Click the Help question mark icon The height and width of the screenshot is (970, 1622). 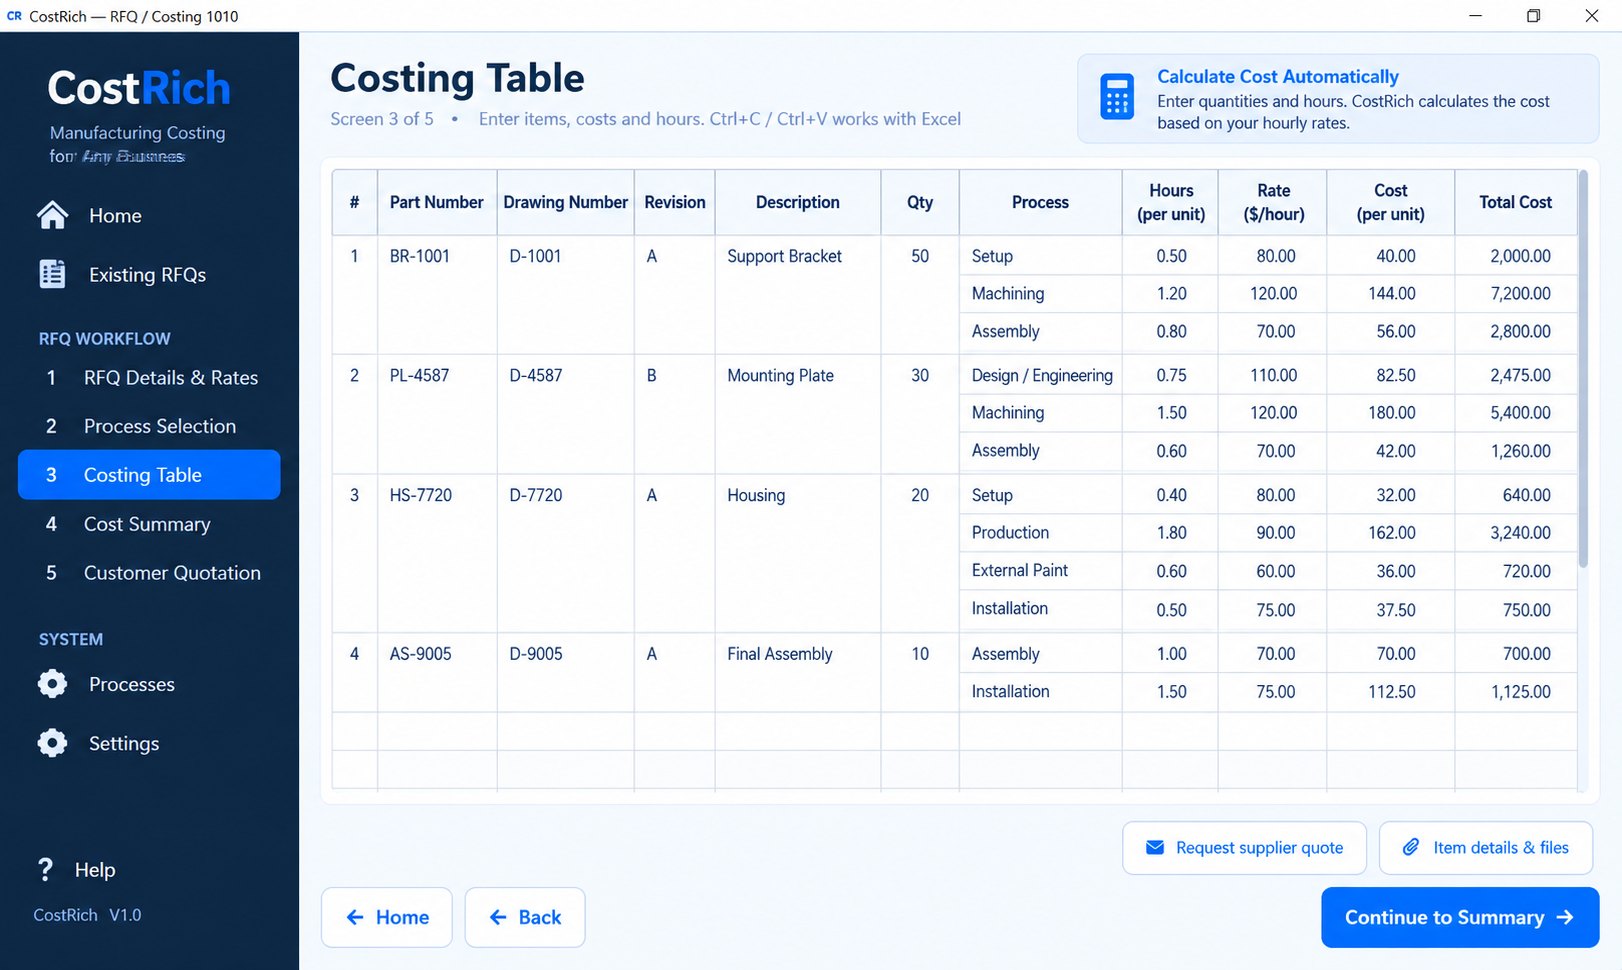[x=45, y=870]
